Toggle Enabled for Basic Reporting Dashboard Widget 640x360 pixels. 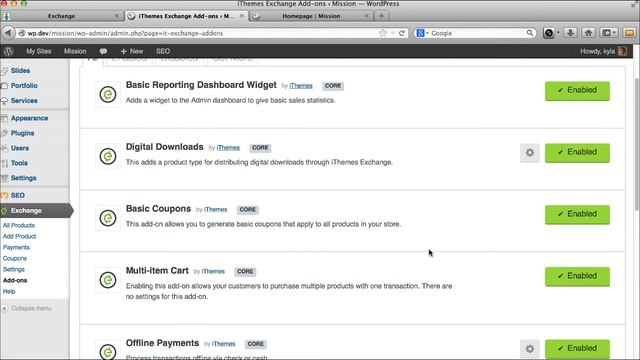(x=577, y=91)
